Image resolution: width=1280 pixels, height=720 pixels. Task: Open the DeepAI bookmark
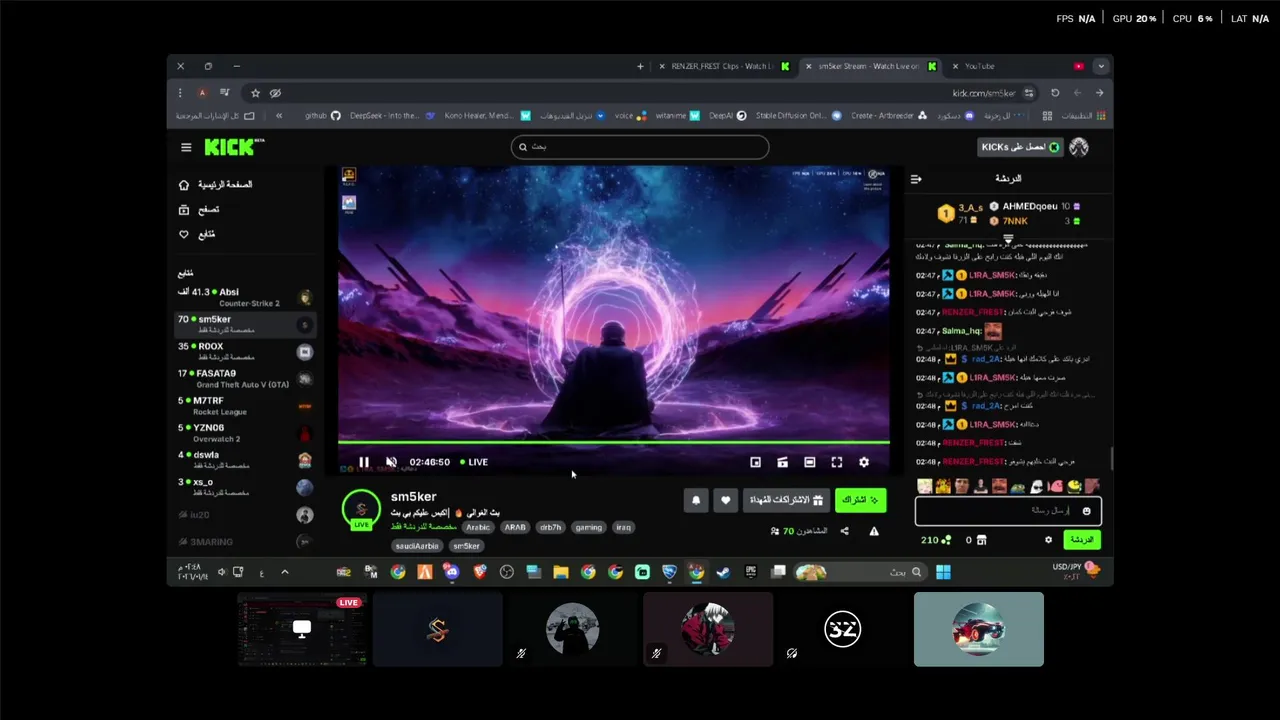pyautogui.click(x=728, y=116)
